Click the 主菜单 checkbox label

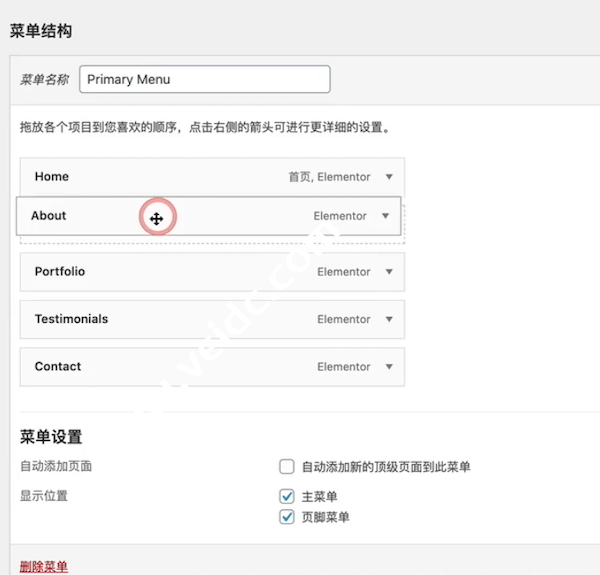click(319, 497)
